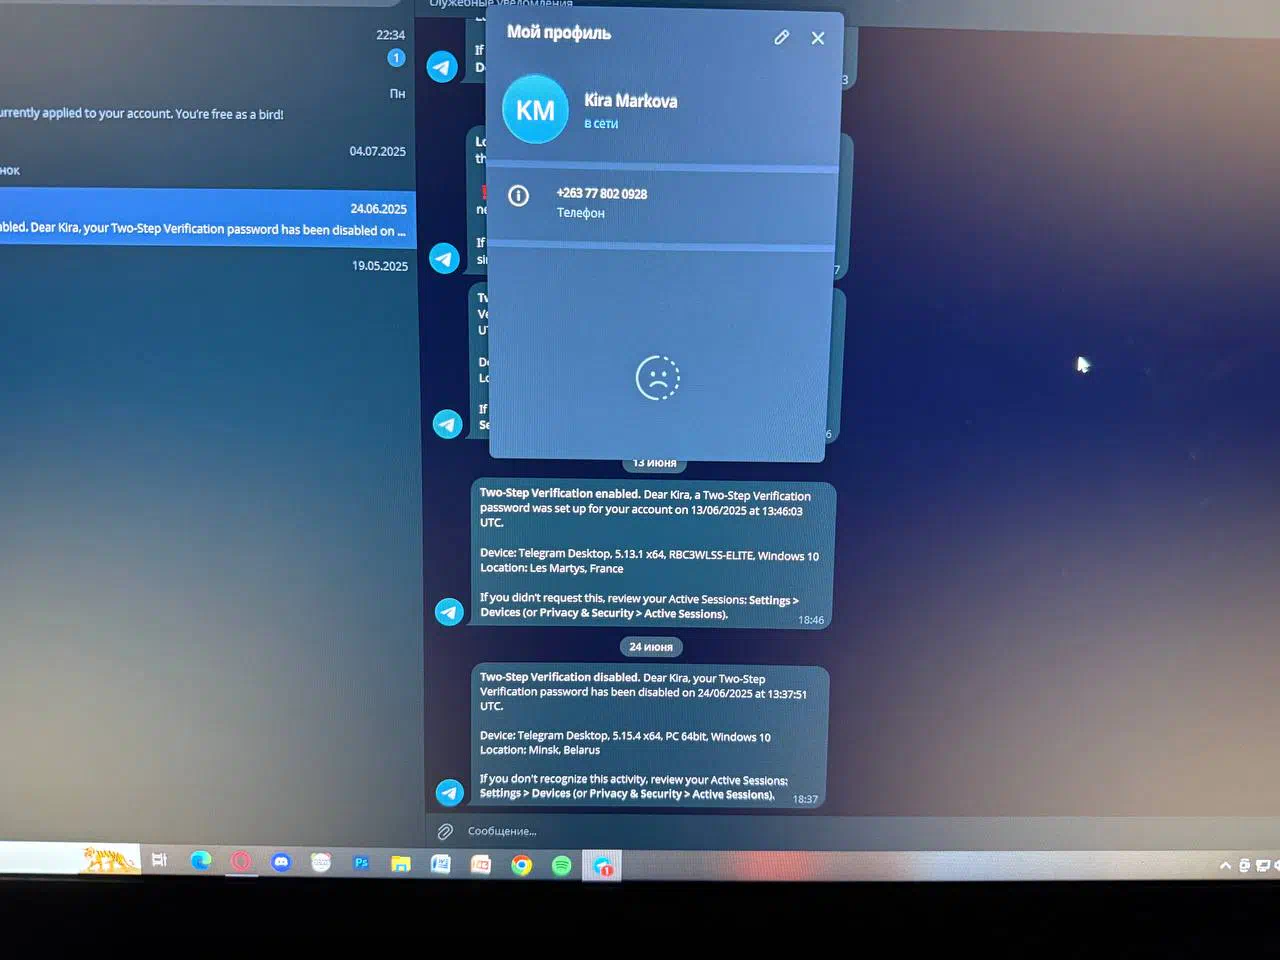The image size is (1280, 960).
Task: Open Photoshop from the taskbar
Action: click(x=361, y=863)
